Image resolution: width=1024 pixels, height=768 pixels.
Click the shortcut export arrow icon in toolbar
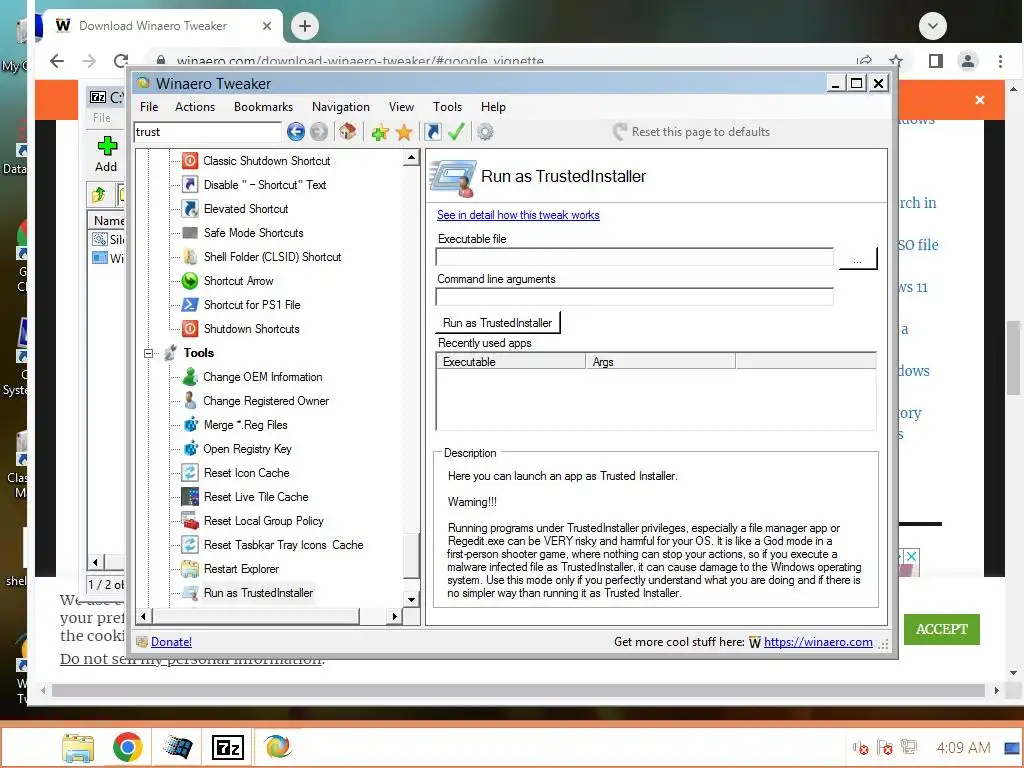click(x=432, y=132)
